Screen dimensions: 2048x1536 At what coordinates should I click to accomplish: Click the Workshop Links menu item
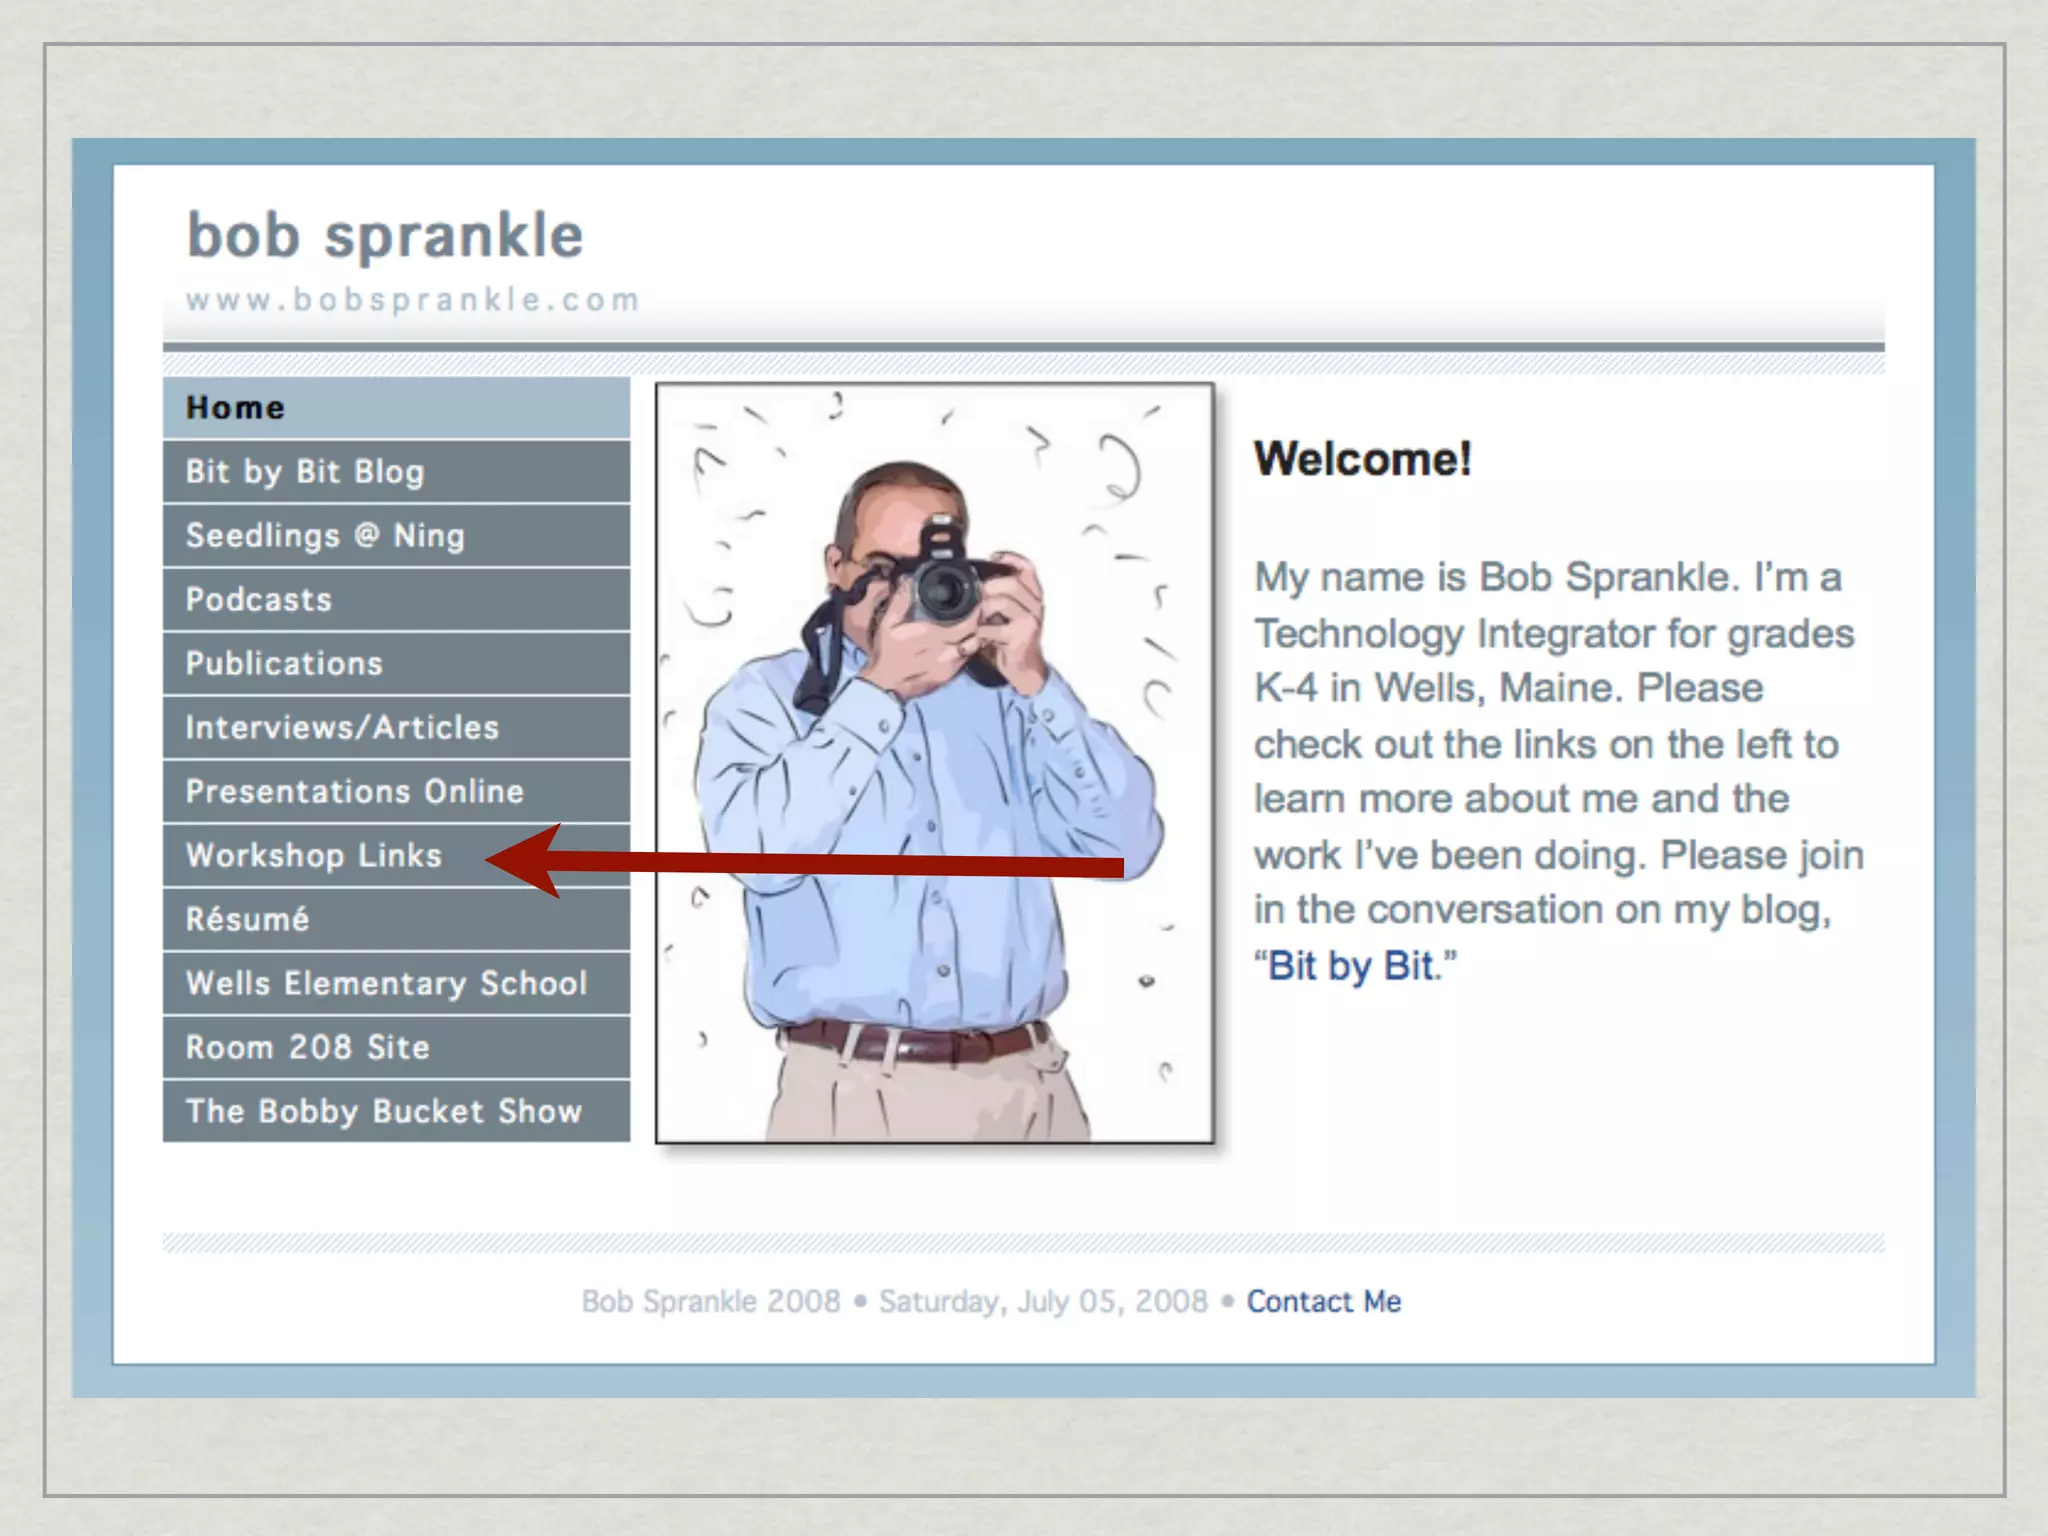[313, 855]
